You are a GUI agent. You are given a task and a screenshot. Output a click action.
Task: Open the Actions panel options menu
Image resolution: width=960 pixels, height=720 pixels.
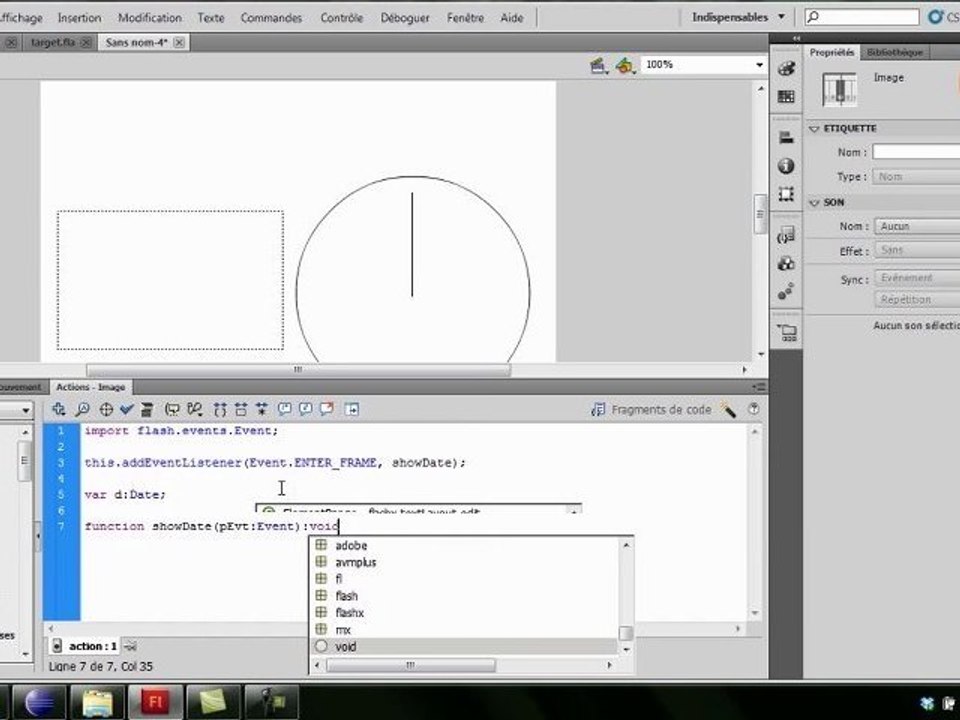(759, 387)
